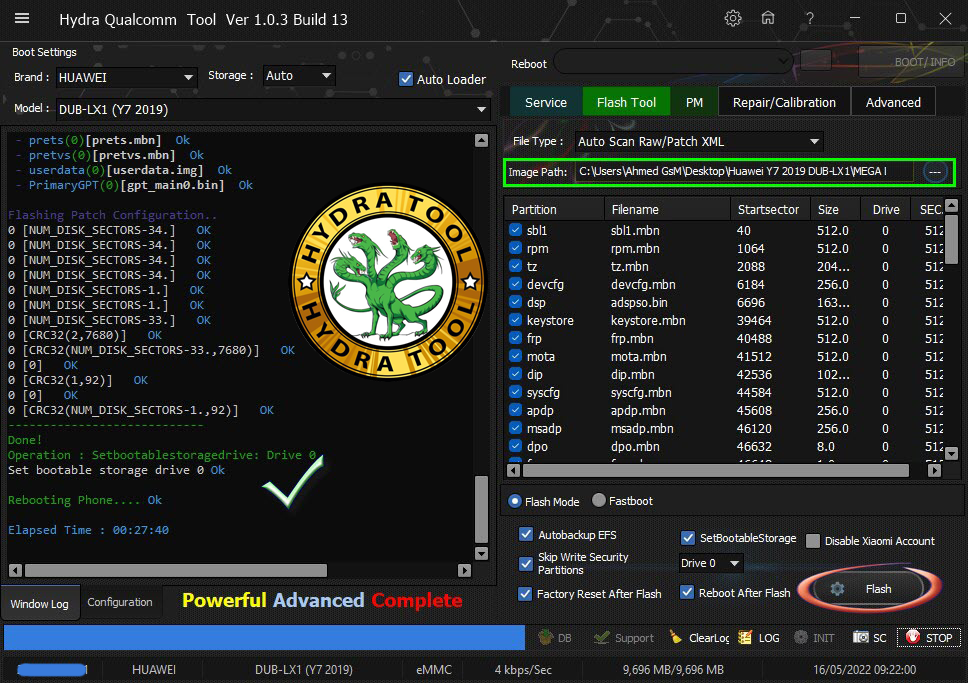The image size is (968, 683).
Task: Open the File Type dropdown
Action: pos(699,141)
